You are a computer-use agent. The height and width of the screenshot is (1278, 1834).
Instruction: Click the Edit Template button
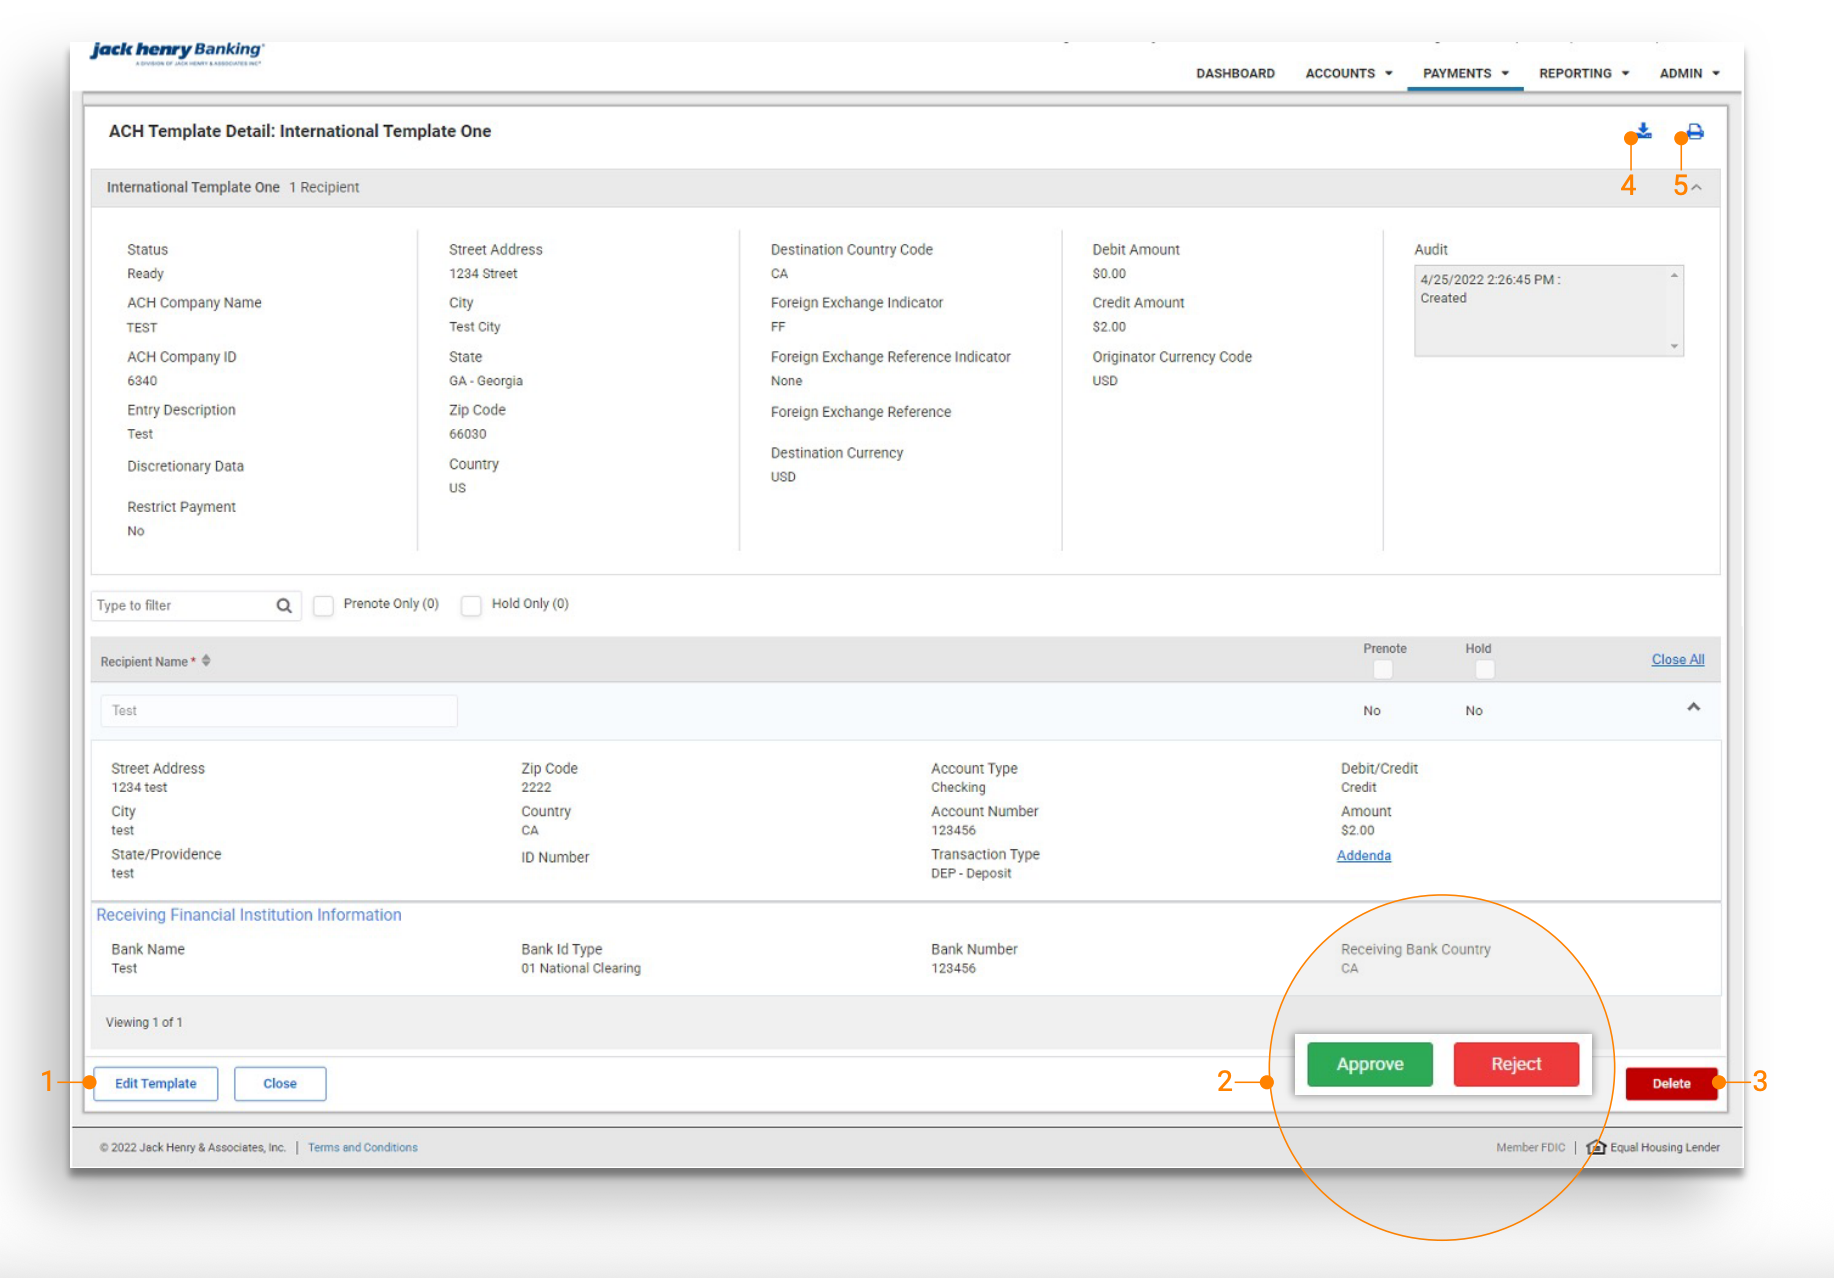click(x=156, y=1083)
